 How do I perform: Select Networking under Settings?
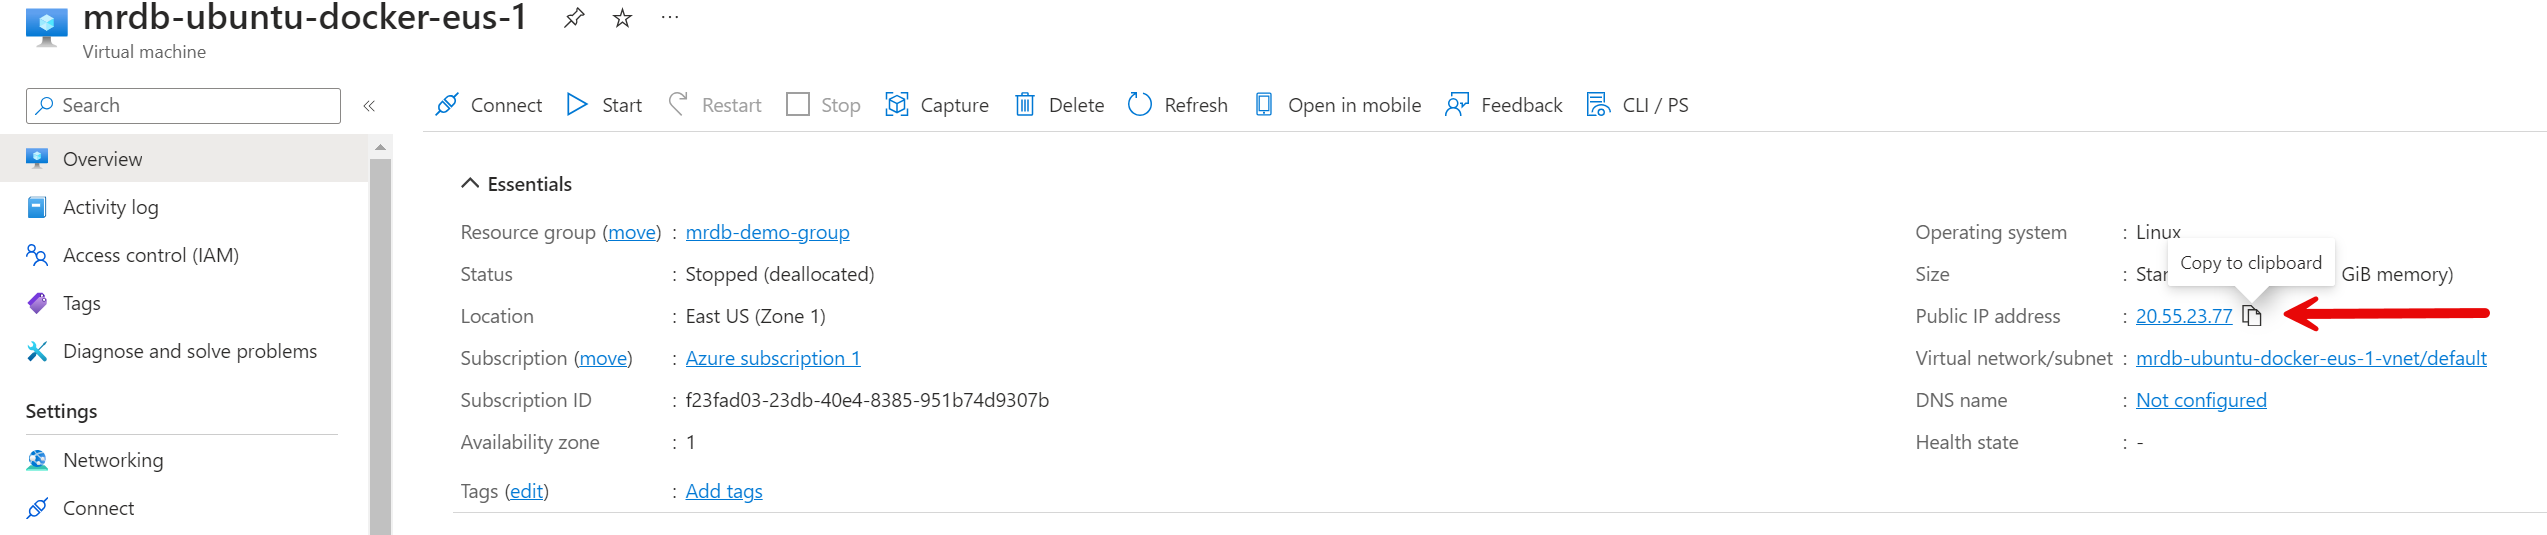112,460
